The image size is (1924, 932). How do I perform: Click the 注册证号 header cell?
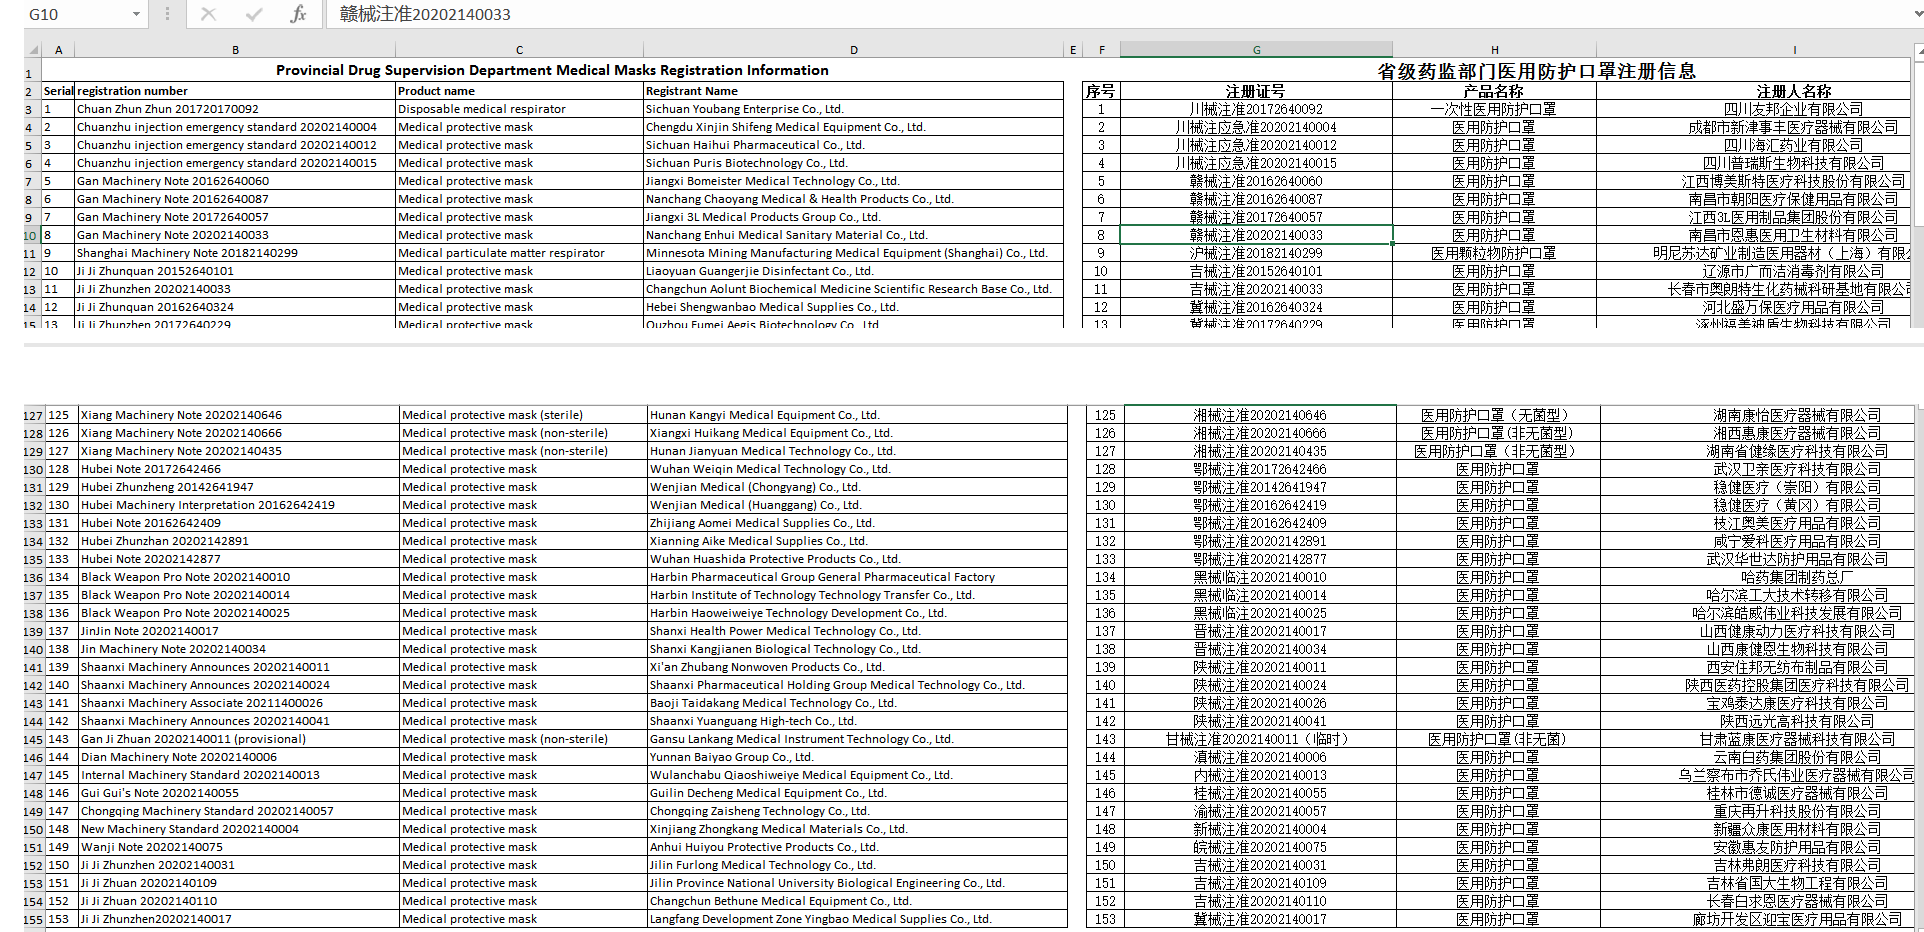(1256, 91)
